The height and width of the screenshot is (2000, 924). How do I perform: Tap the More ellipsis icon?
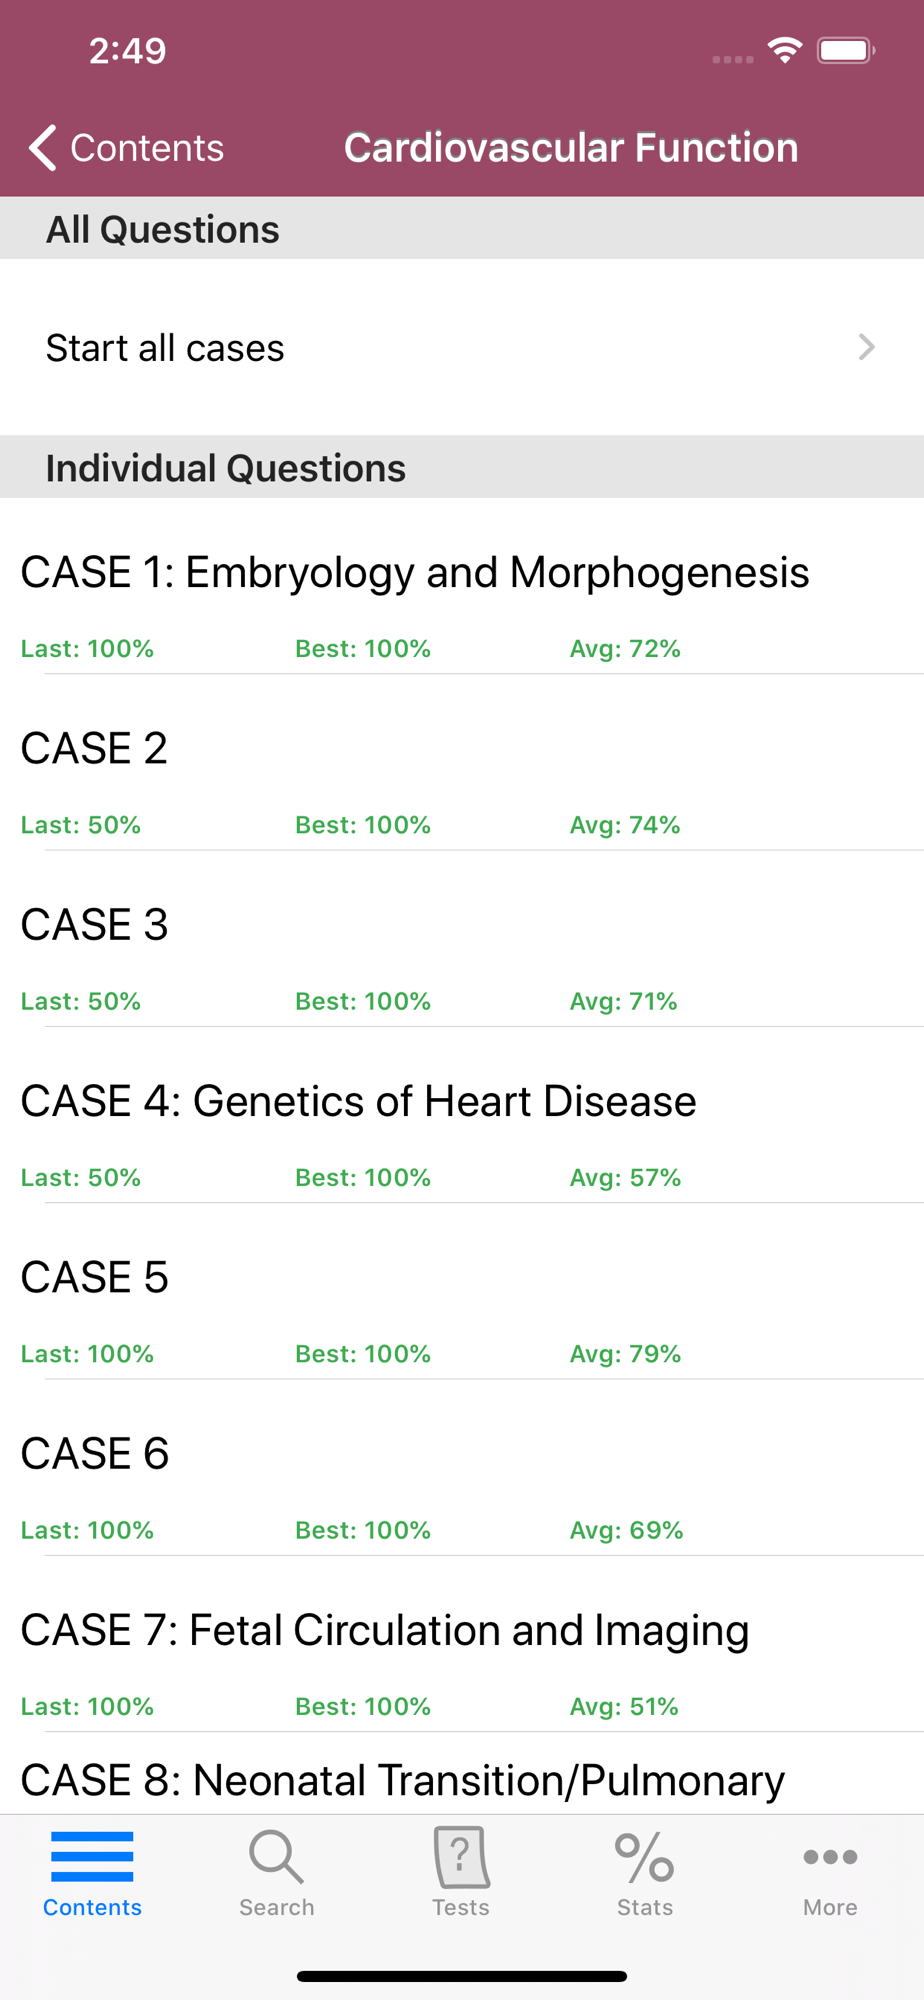[x=830, y=1857]
